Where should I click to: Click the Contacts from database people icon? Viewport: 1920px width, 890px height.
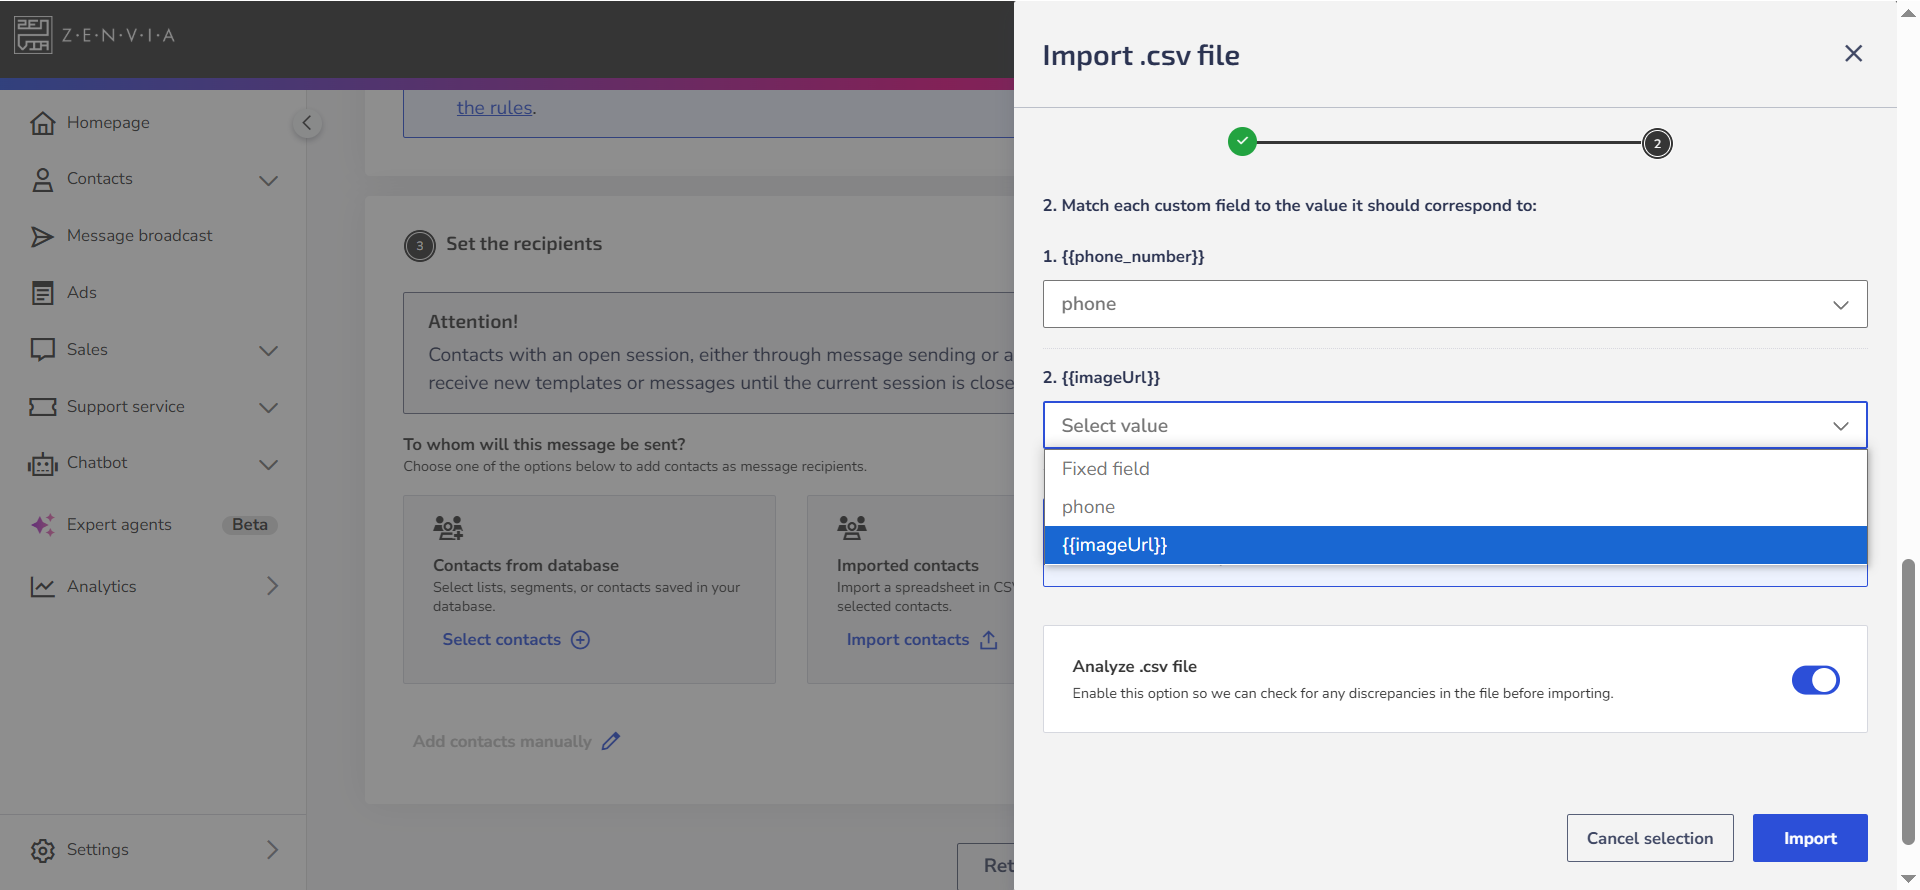pyautogui.click(x=448, y=527)
